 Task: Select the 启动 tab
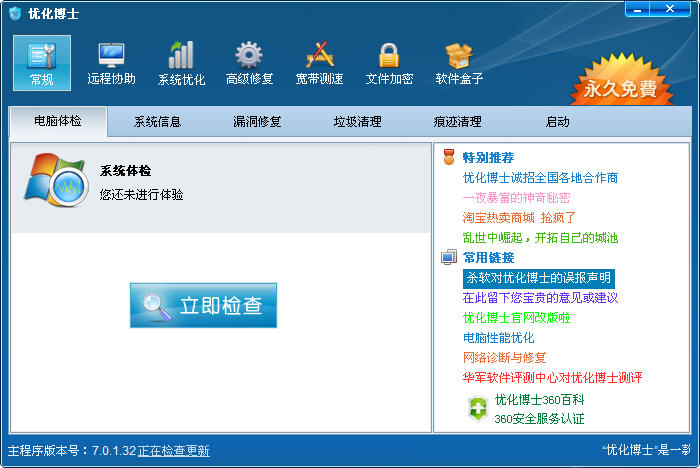(x=557, y=122)
